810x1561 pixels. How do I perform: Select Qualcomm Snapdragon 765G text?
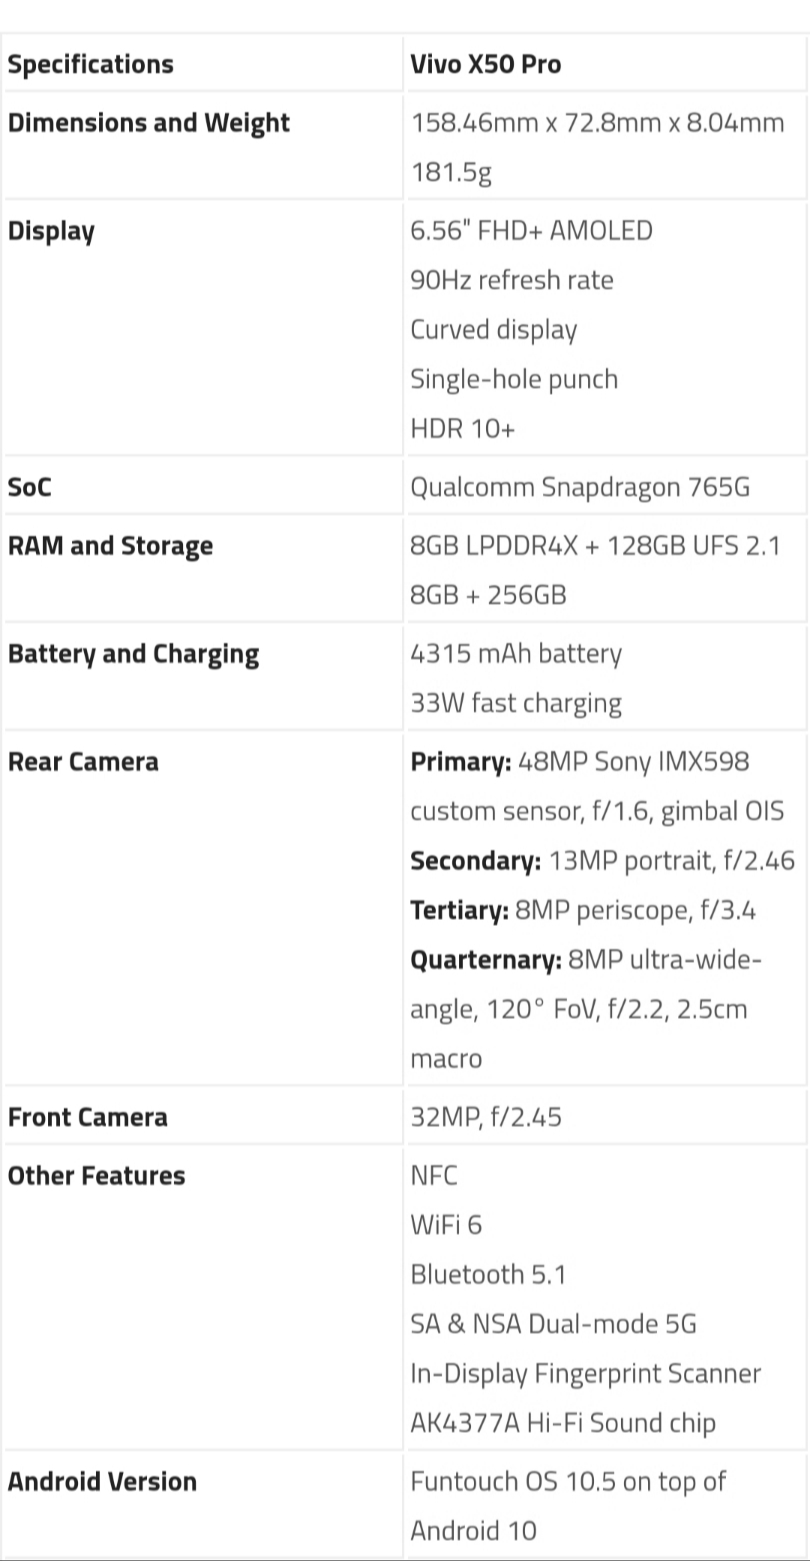coord(580,487)
